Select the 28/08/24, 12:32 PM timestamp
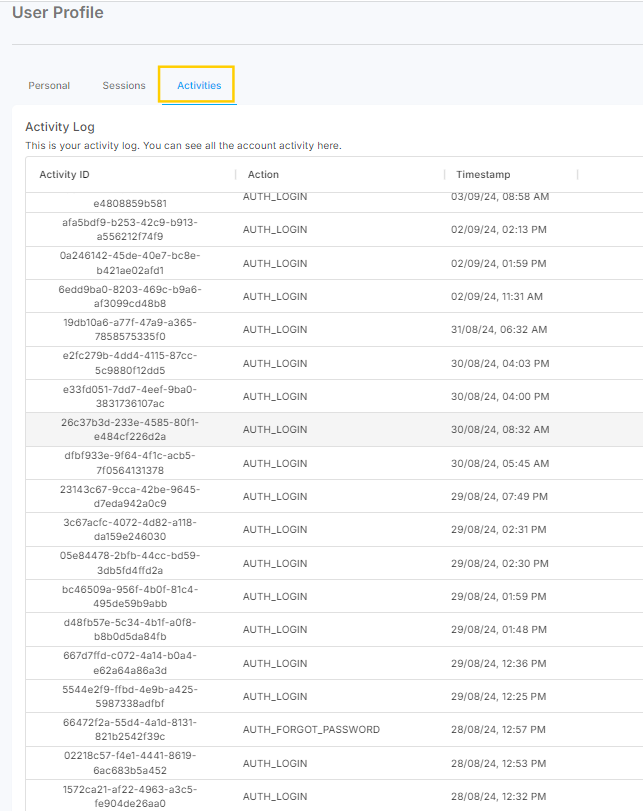The width and height of the screenshot is (643, 811). pos(500,796)
